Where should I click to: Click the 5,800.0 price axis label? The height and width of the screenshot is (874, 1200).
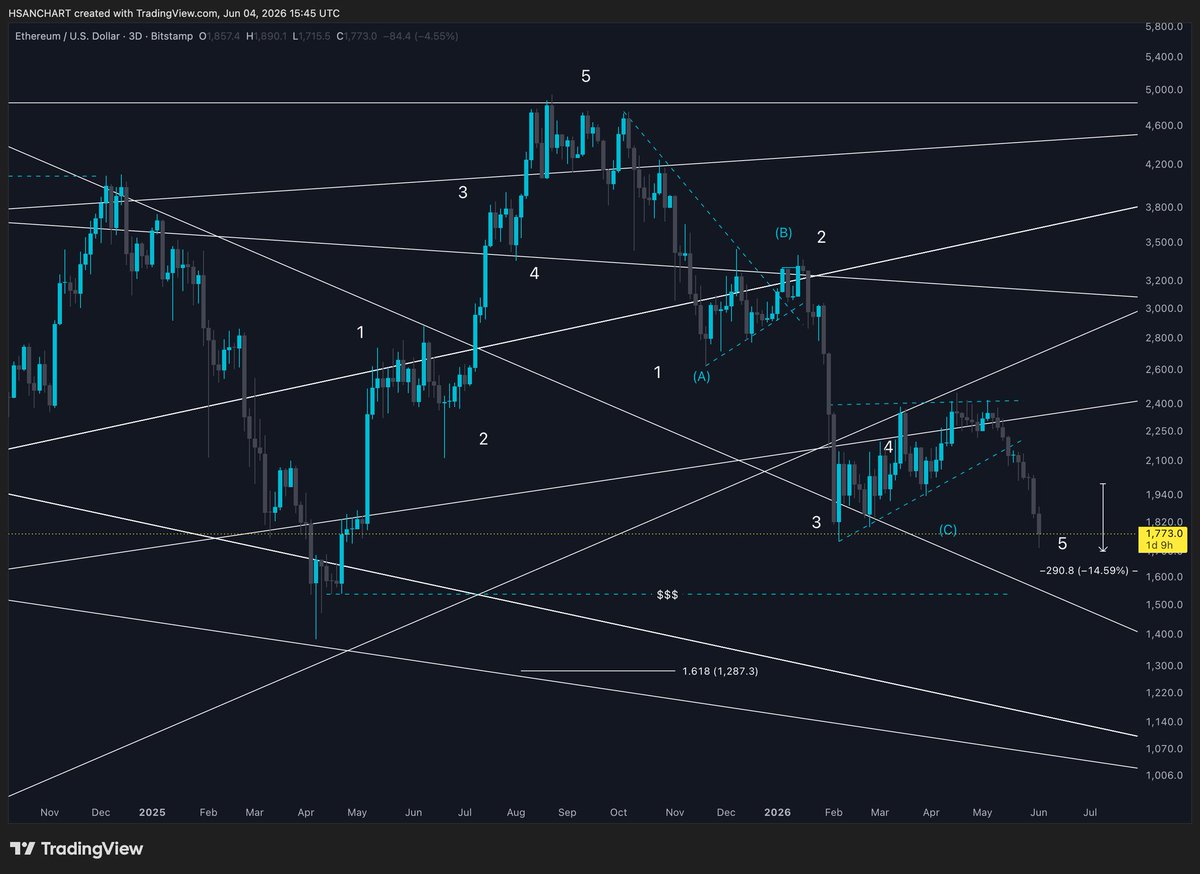point(1163,25)
